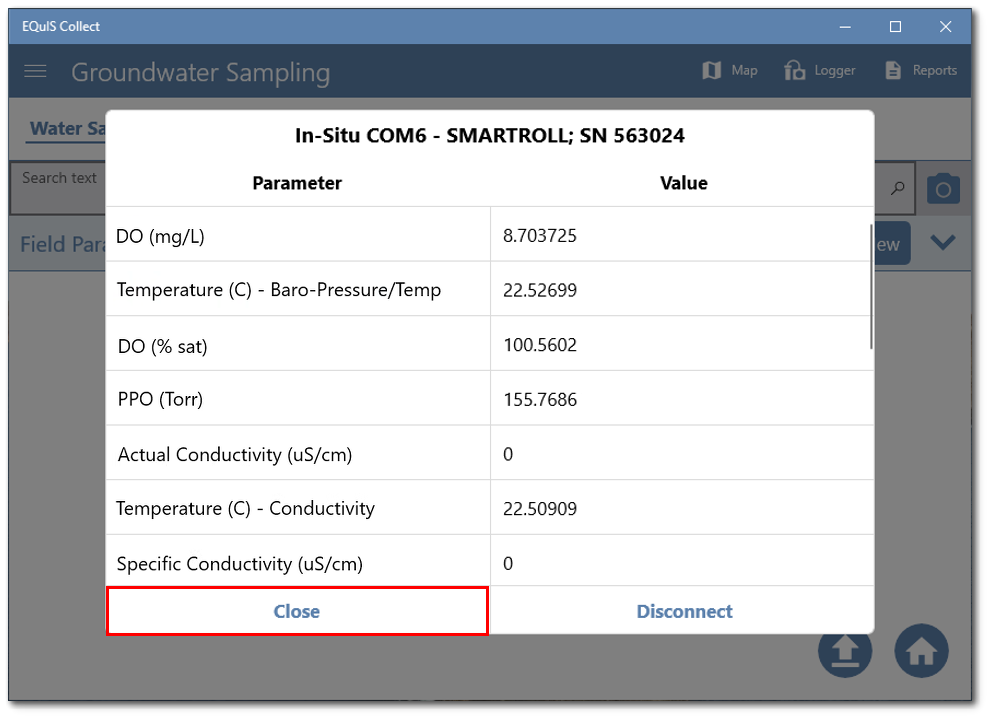Click the camera capture icon
The width and height of the screenshot is (988, 717).
(x=943, y=188)
